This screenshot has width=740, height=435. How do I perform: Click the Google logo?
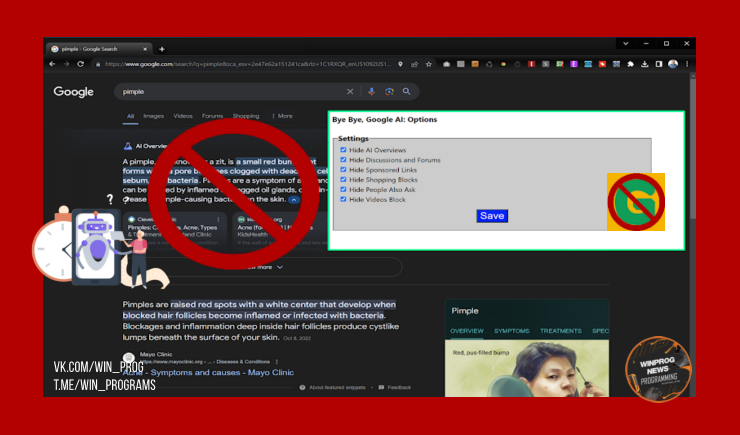(x=74, y=92)
